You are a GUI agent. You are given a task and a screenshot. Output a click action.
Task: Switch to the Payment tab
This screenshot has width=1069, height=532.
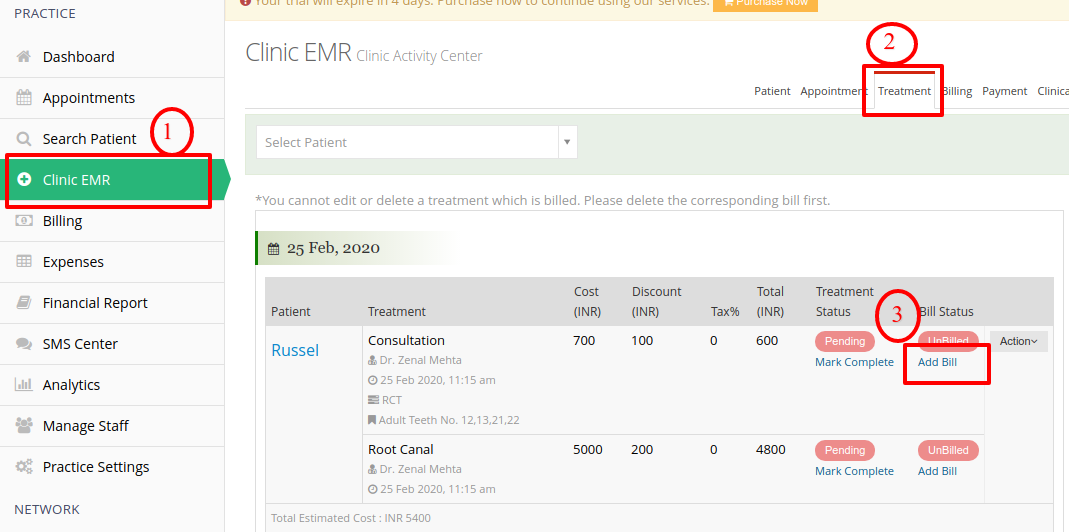tap(1004, 91)
